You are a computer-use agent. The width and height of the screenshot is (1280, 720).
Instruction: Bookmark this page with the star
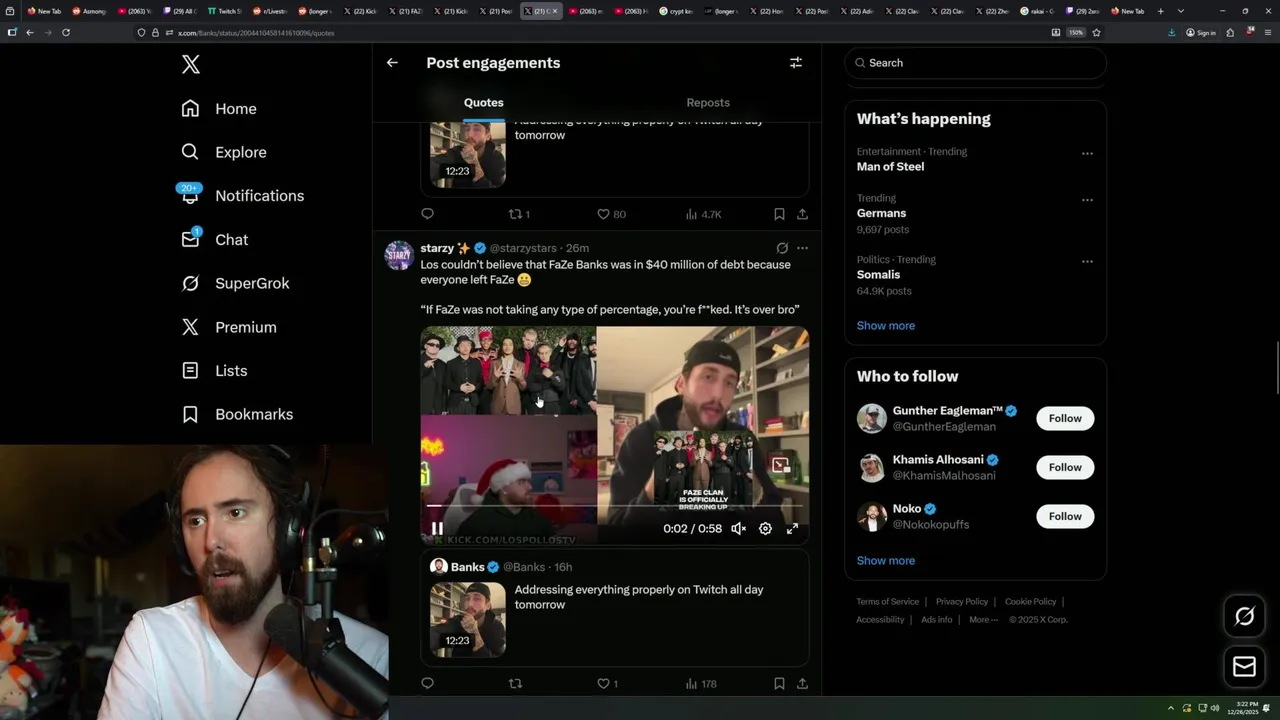pyautogui.click(x=1096, y=32)
